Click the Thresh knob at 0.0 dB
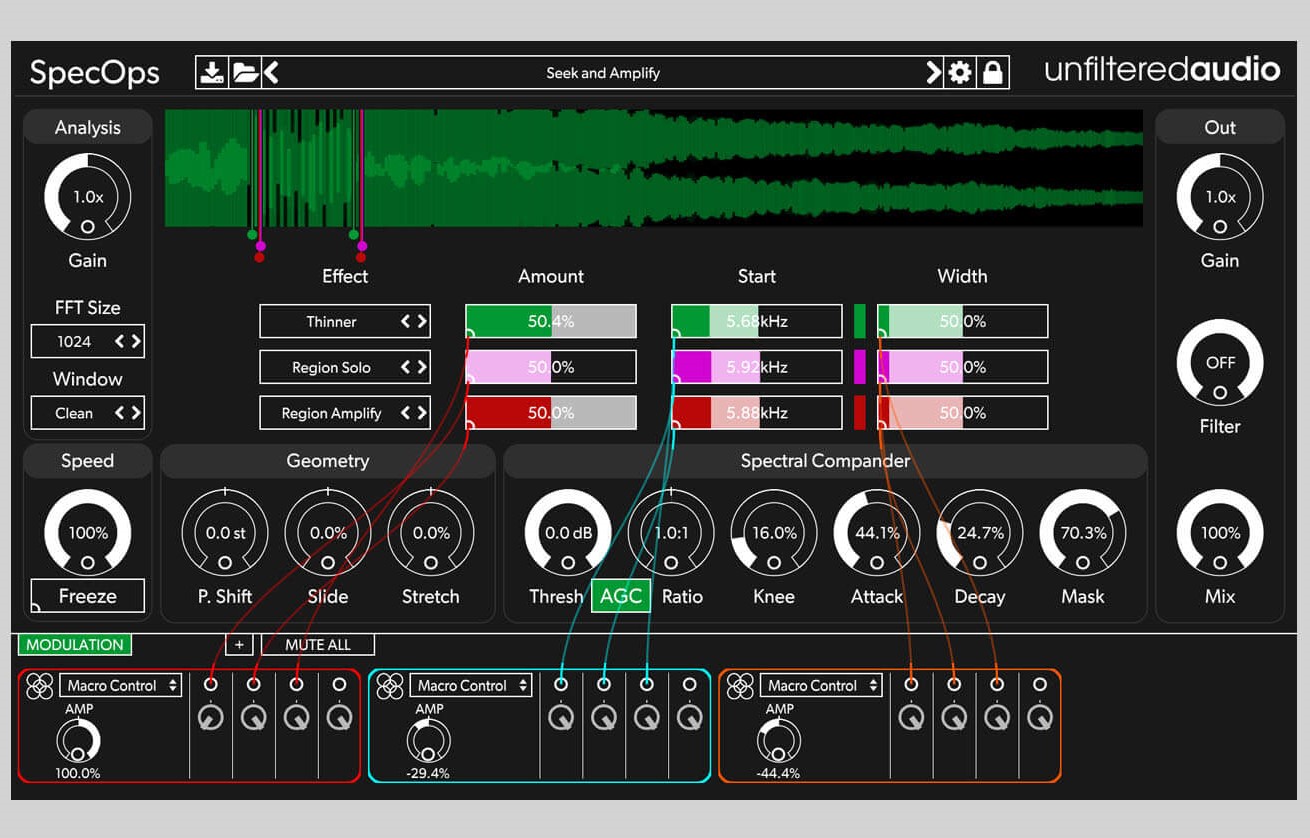 click(x=568, y=533)
